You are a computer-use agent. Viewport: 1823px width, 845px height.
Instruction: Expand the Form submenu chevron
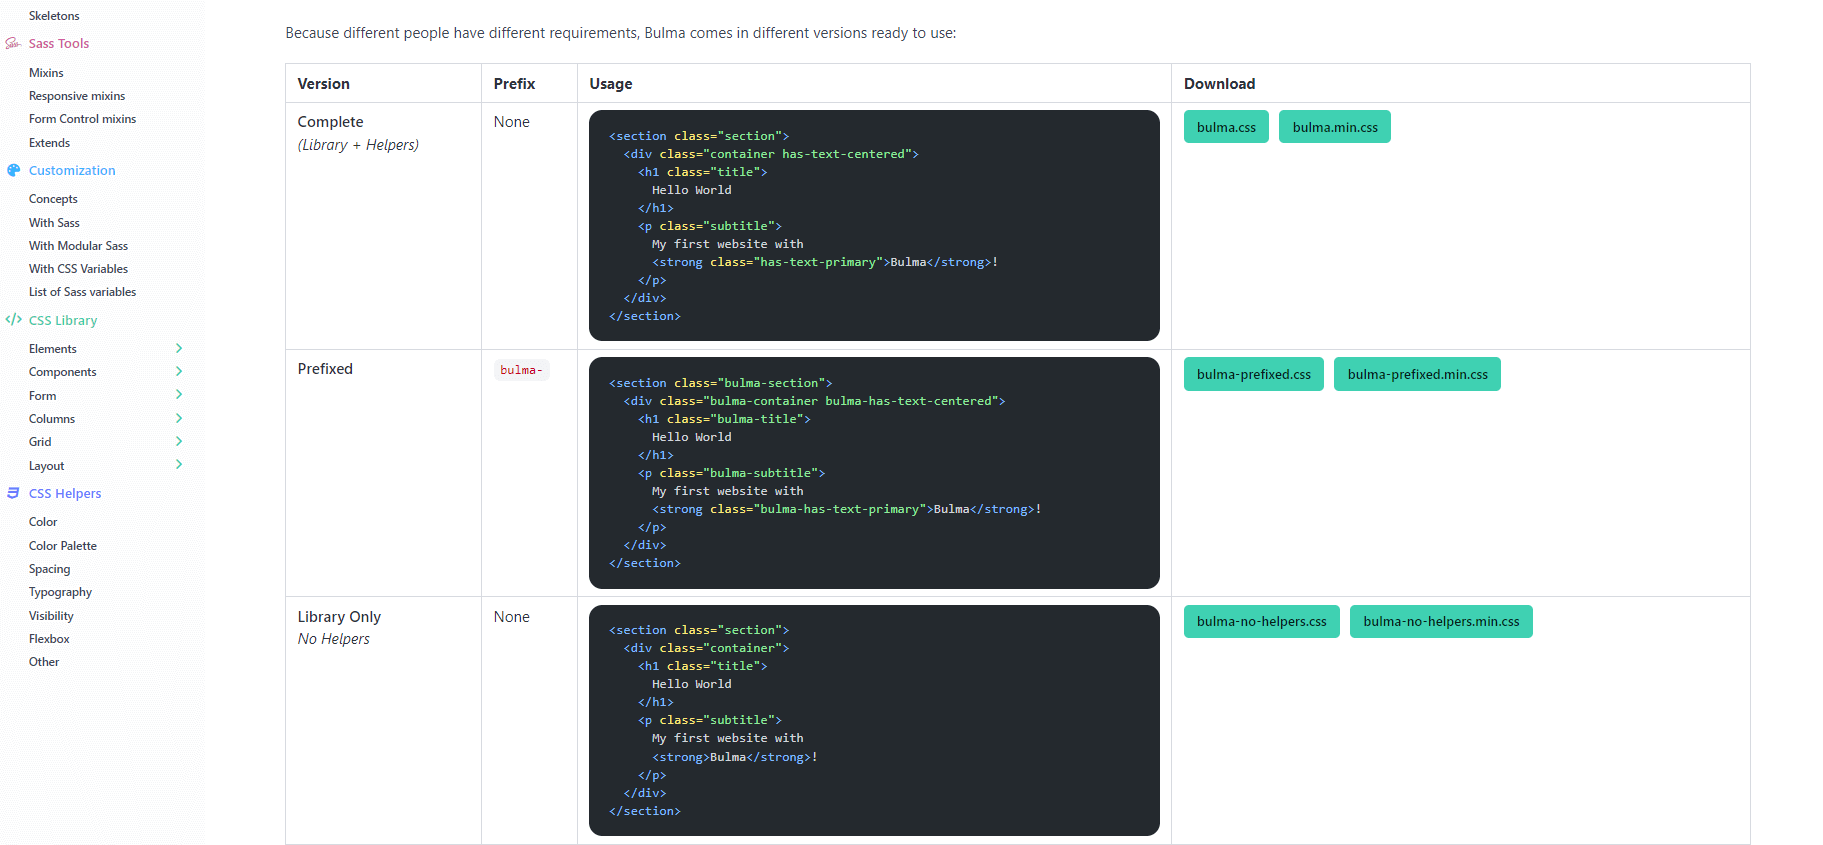tap(179, 395)
